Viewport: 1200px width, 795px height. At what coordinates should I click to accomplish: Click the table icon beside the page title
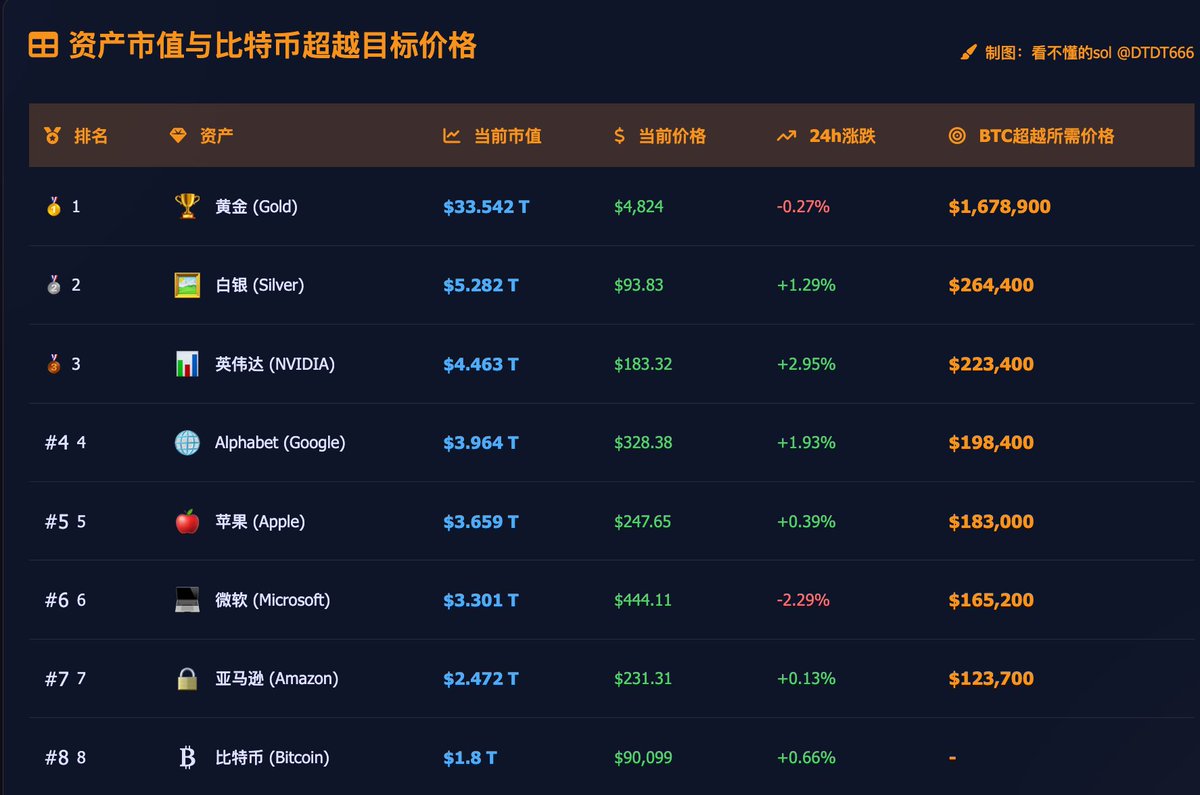(x=43, y=46)
